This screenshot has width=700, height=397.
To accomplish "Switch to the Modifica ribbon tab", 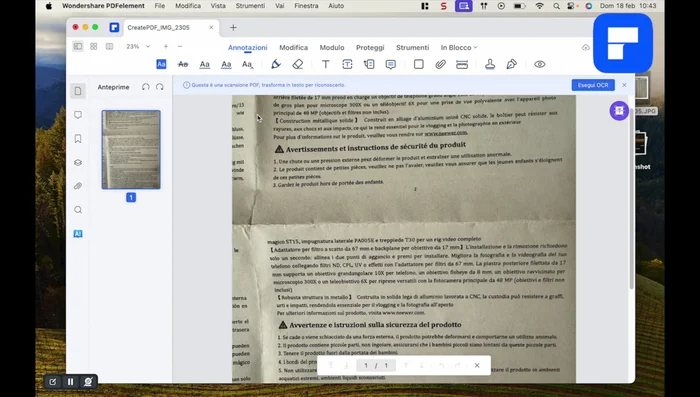I will coord(293,47).
